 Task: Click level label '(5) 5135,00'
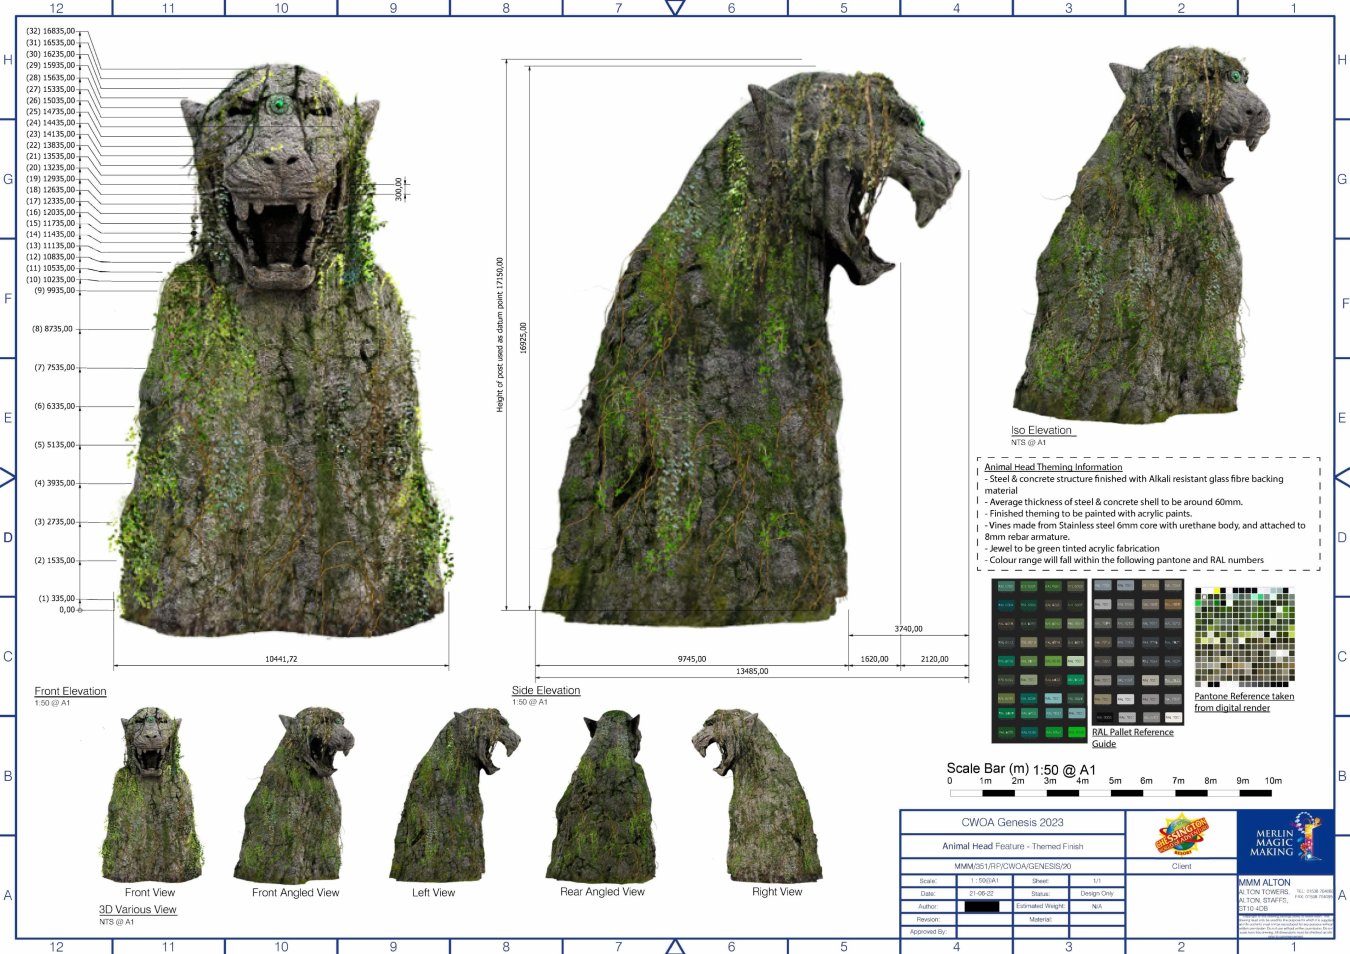[x=54, y=444]
